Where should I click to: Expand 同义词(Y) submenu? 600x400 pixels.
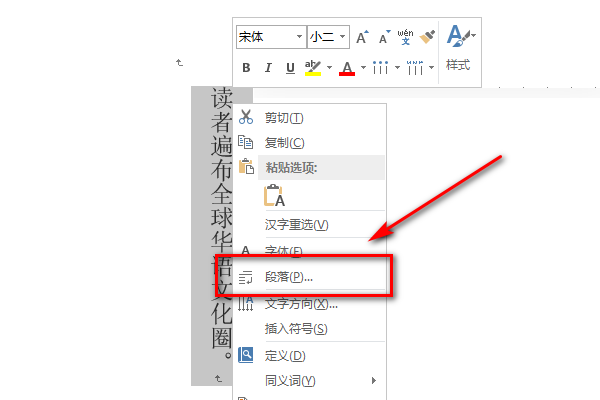coord(309,380)
